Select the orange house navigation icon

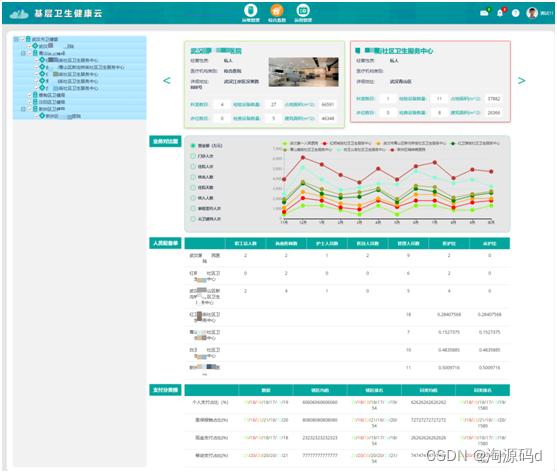click(x=277, y=10)
